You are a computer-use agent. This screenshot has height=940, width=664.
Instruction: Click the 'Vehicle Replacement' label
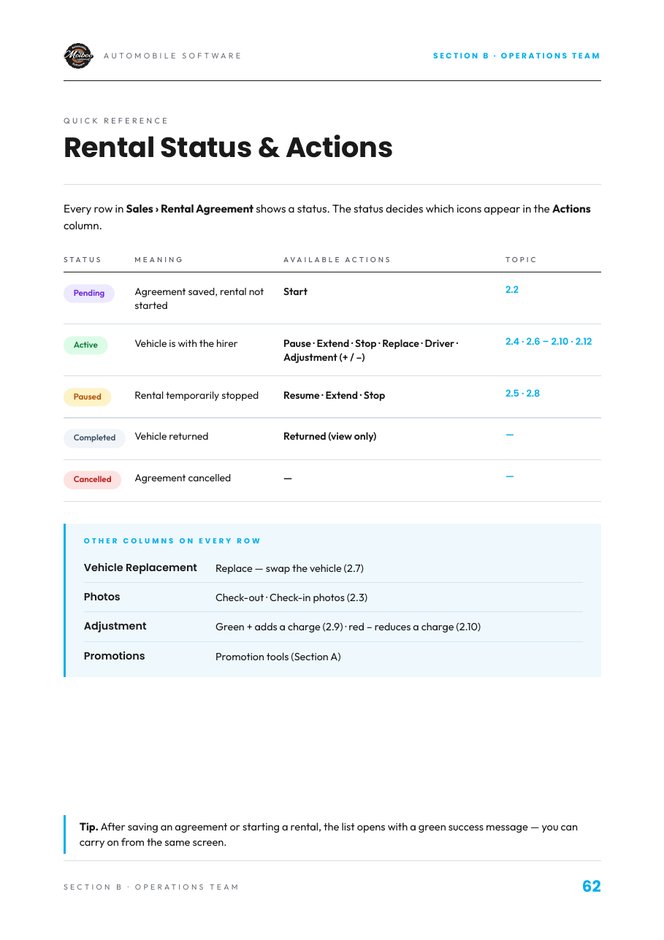coord(140,568)
